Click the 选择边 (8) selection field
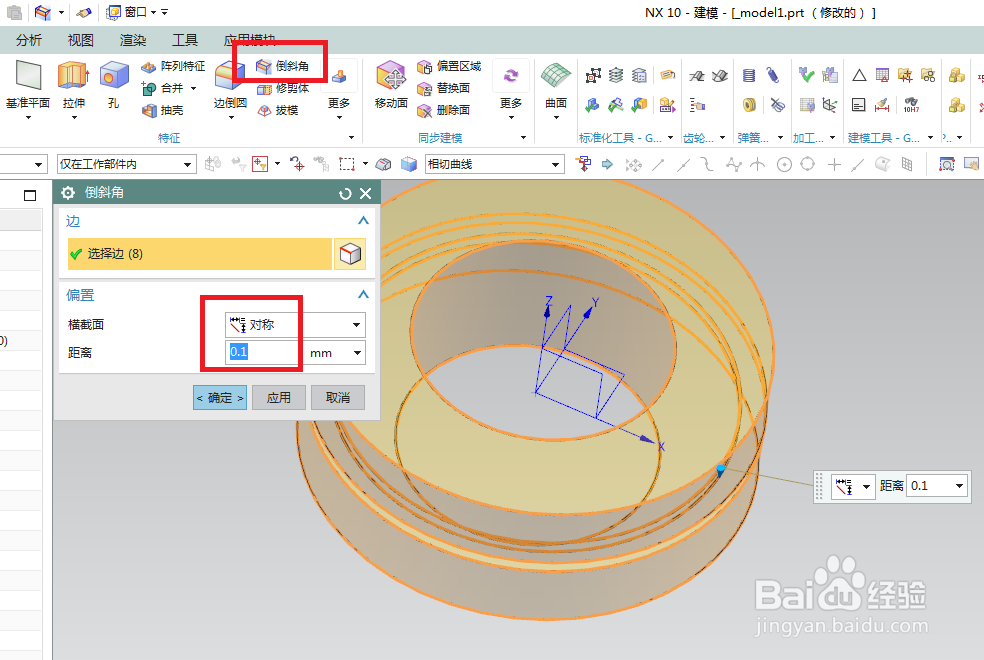Image resolution: width=984 pixels, height=660 pixels. [x=200, y=254]
